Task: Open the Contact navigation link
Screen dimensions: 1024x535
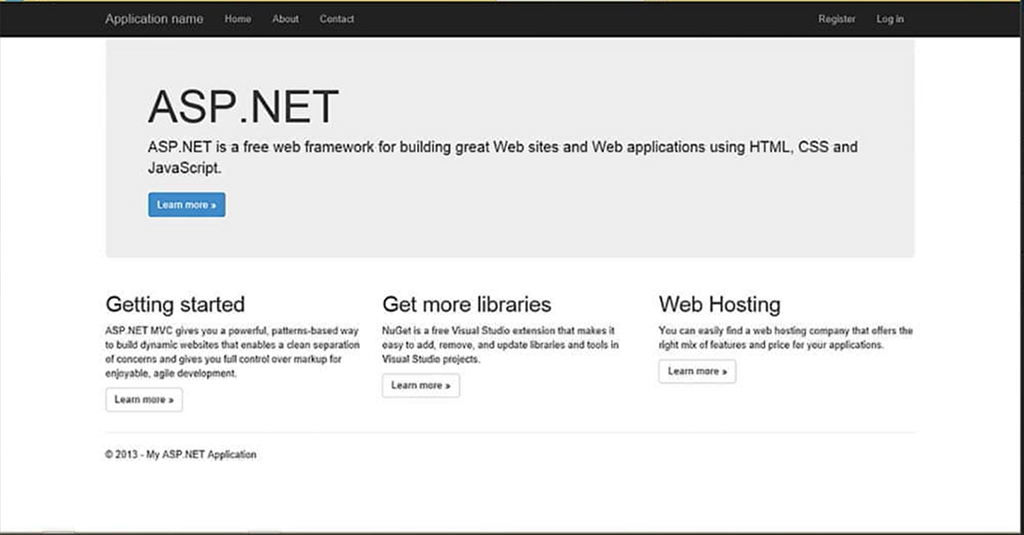Action: point(337,19)
